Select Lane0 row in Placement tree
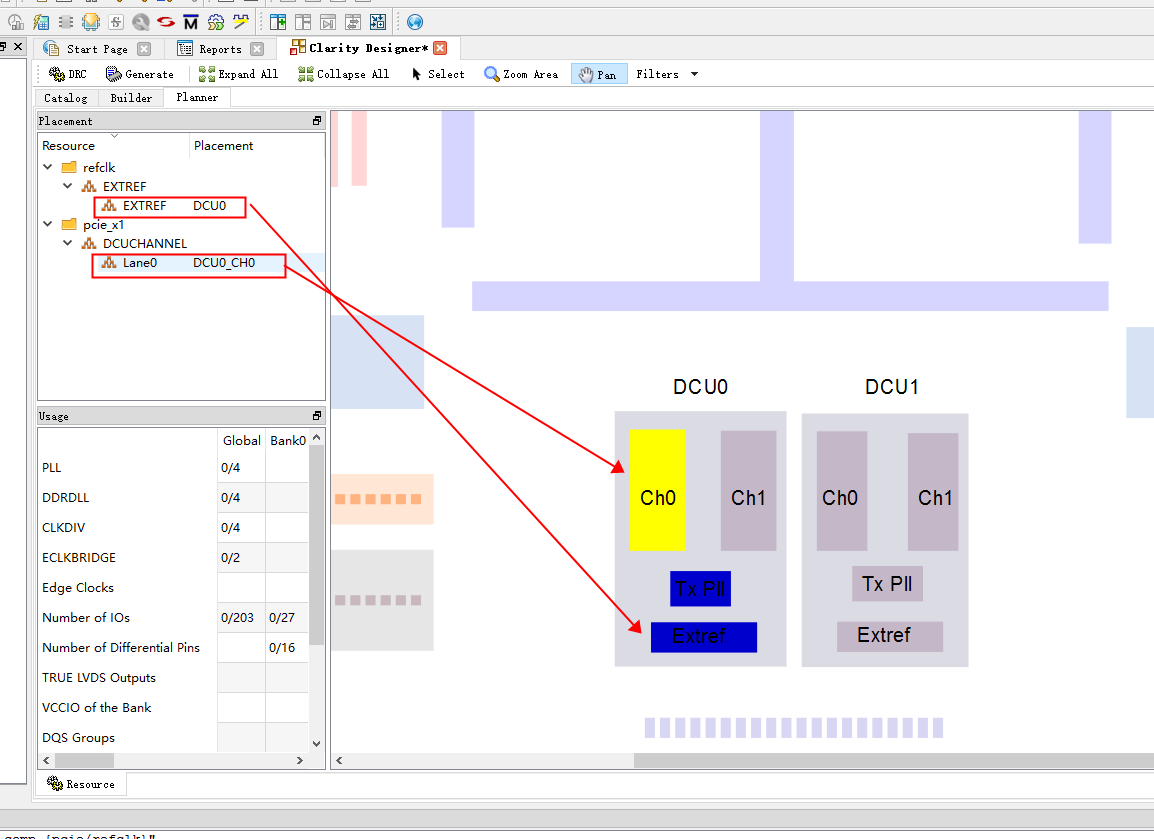 tap(140, 263)
